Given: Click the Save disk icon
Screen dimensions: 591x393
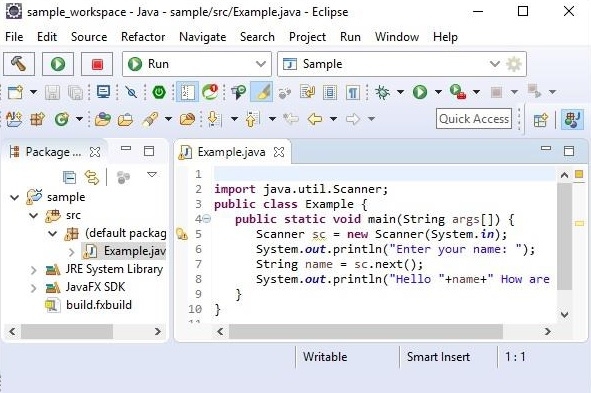Looking at the screenshot, I should (x=52, y=92).
